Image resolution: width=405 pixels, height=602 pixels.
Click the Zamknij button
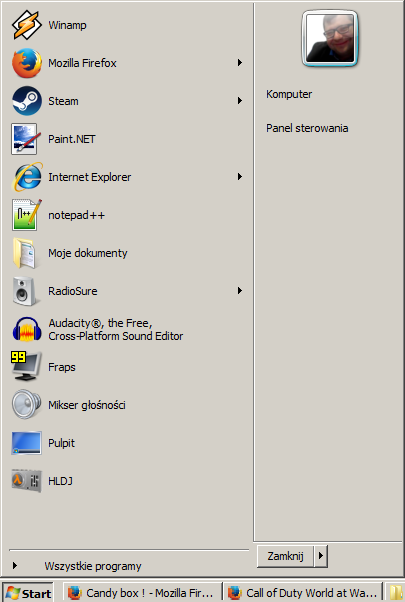pyautogui.click(x=285, y=556)
